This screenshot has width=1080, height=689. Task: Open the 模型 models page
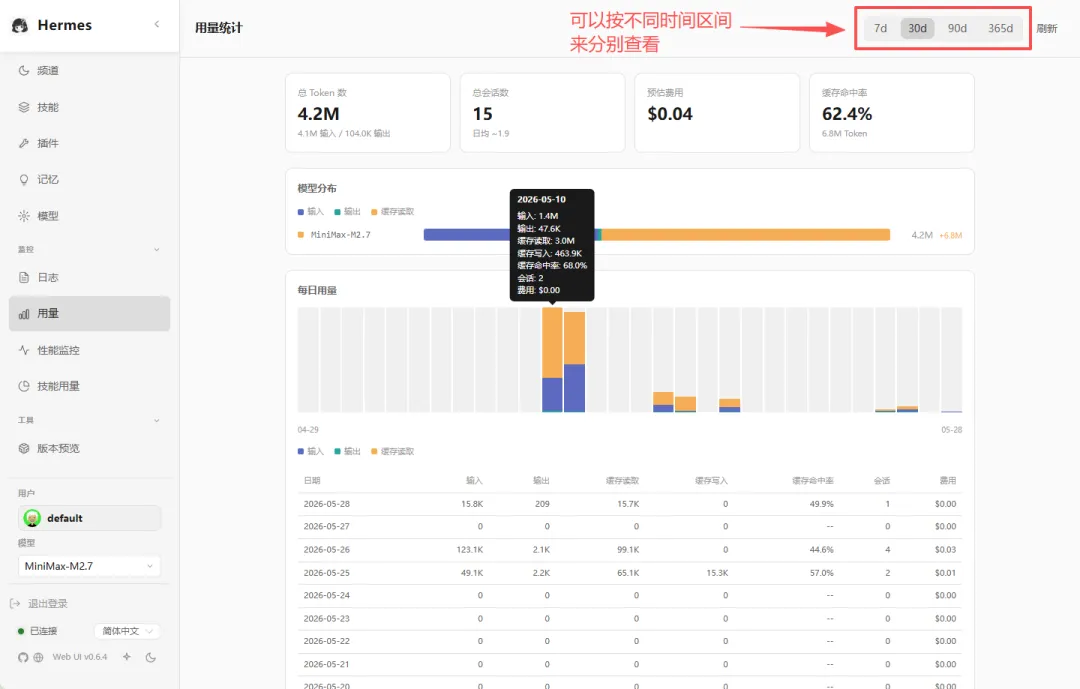coord(90,216)
